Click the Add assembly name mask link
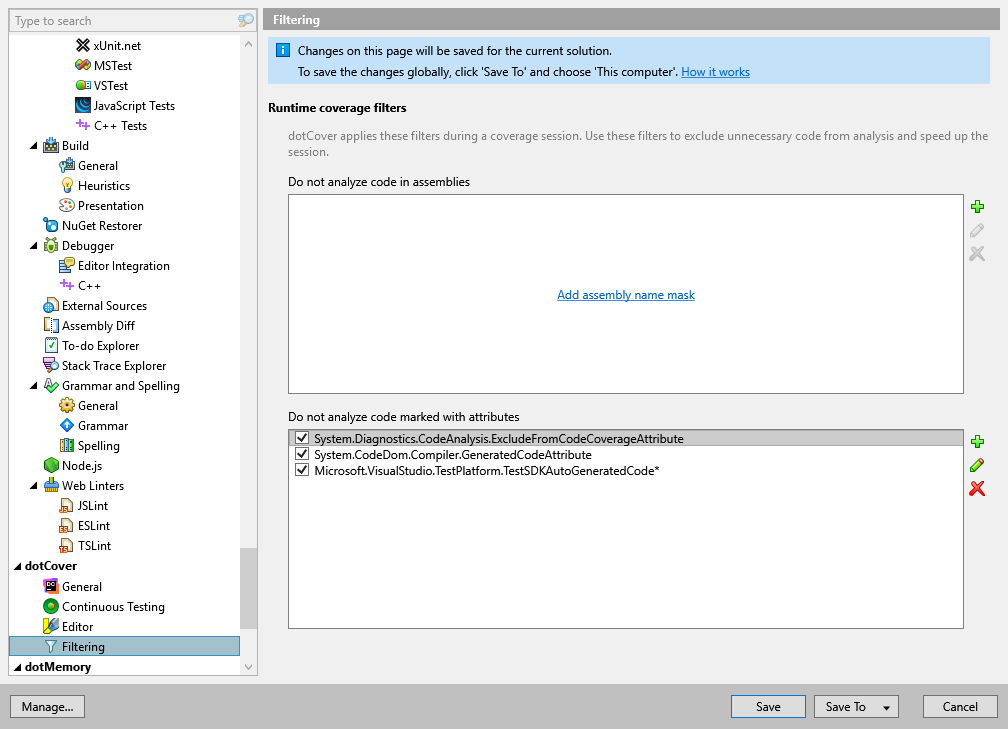1008x729 pixels. click(x=626, y=294)
